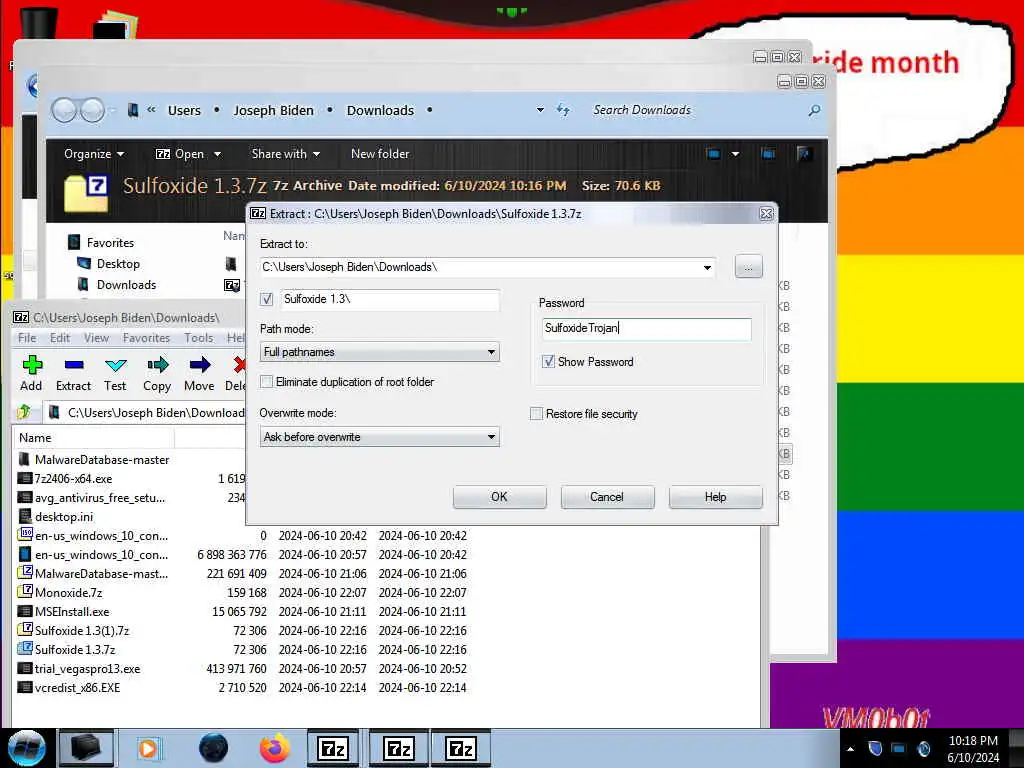The height and width of the screenshot is (768, 1024).
Task: Click the Password input field
Action: pos(647,328)
